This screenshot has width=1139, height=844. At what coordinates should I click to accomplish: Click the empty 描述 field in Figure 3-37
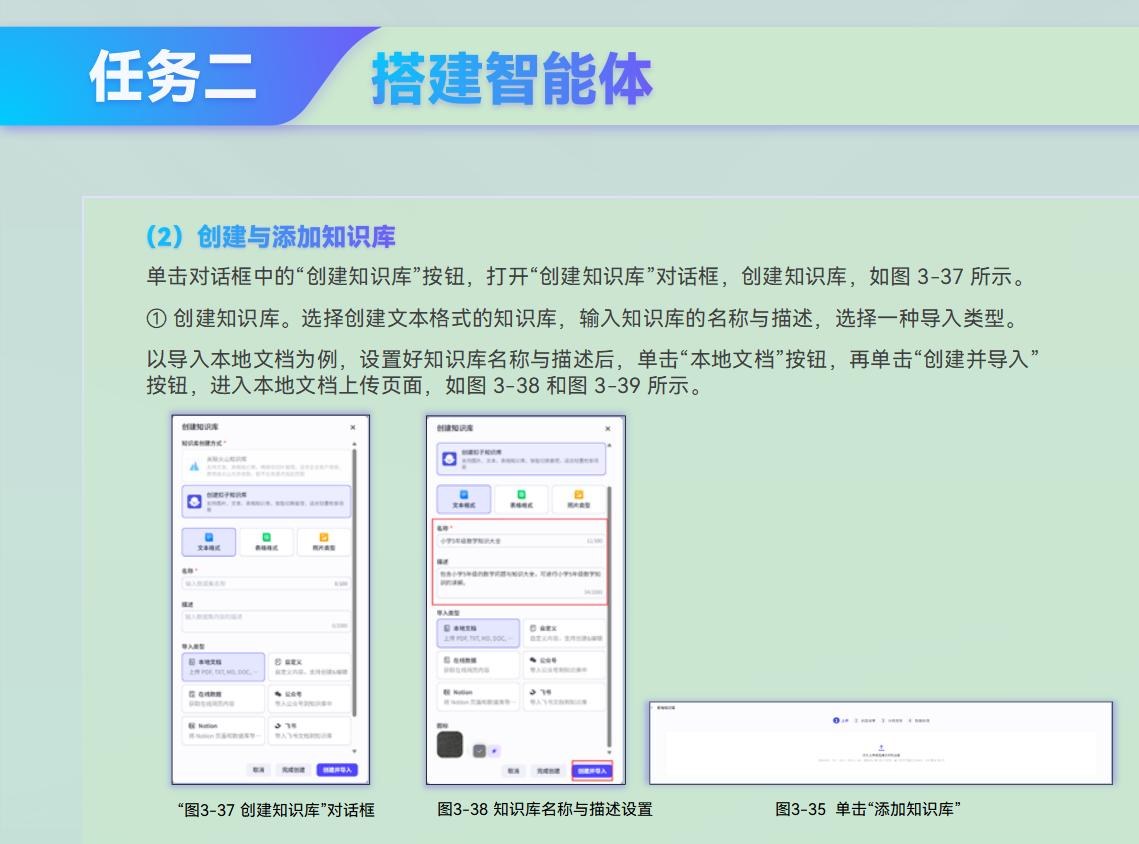266,620
